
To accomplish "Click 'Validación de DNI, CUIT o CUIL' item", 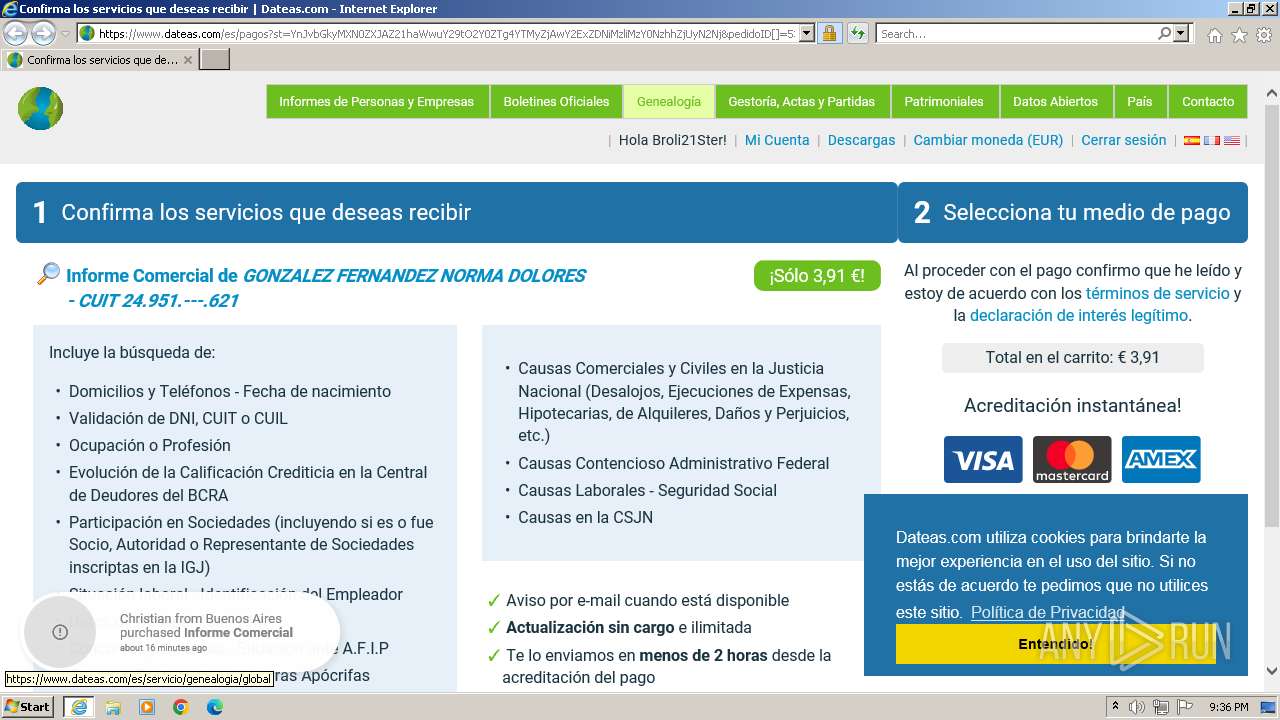I will pos(178,418).
